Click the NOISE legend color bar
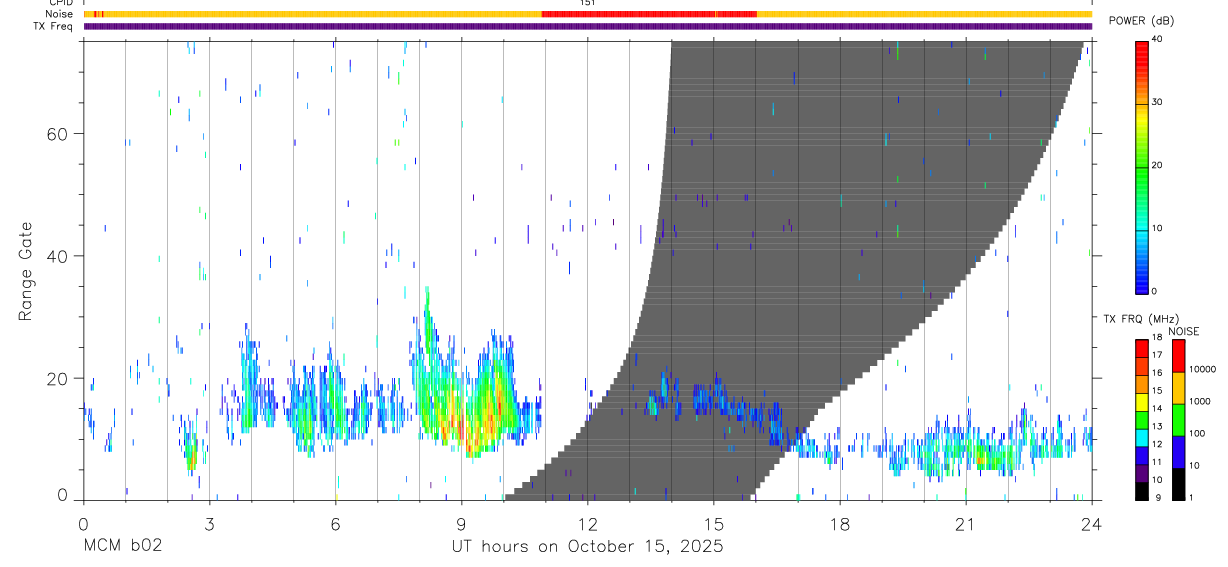 (x=1179, y=419)
